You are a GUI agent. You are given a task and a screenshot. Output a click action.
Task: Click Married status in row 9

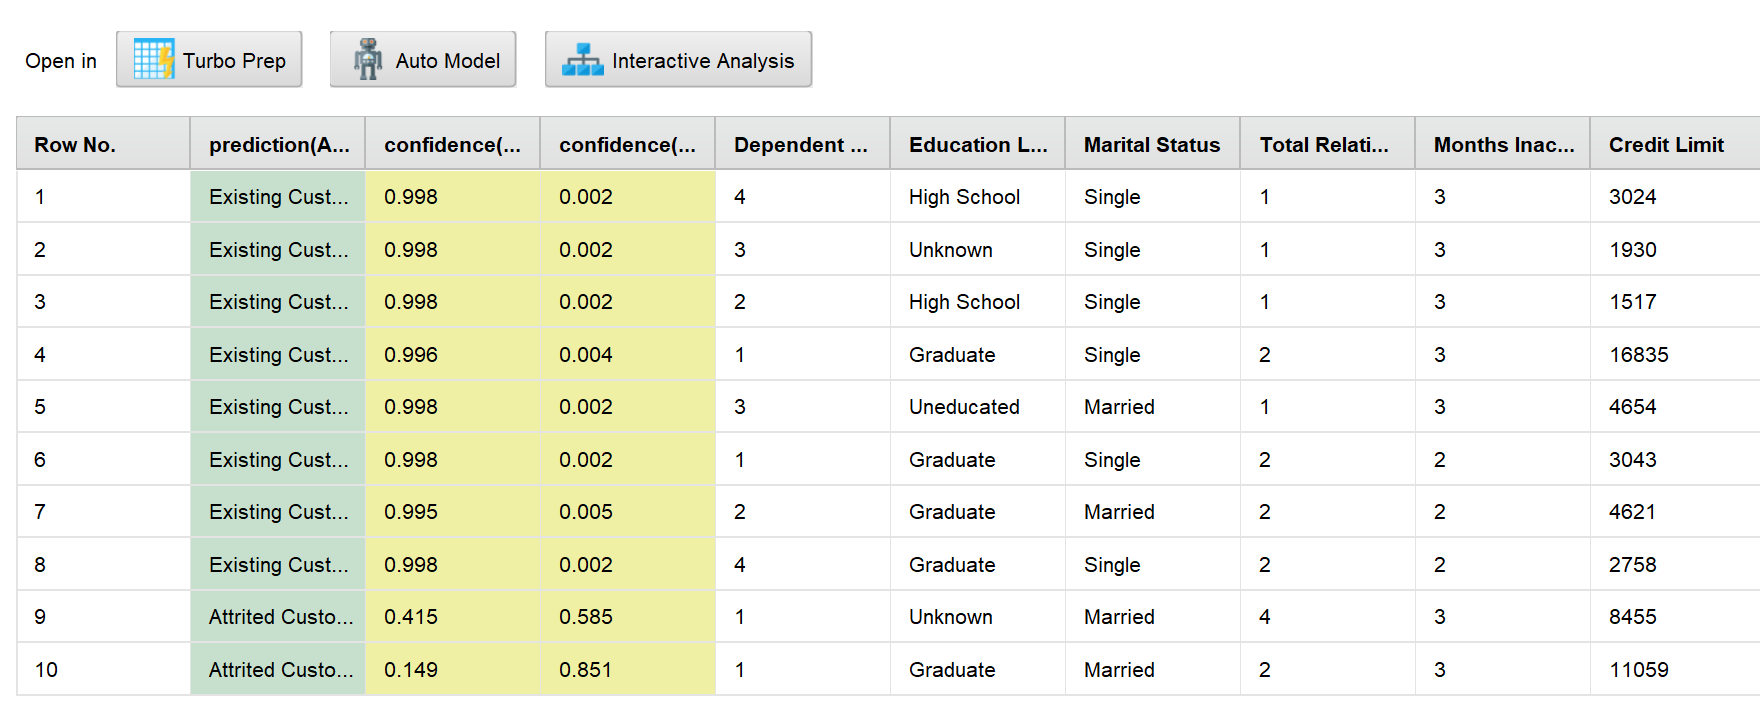pos(1153,617)
